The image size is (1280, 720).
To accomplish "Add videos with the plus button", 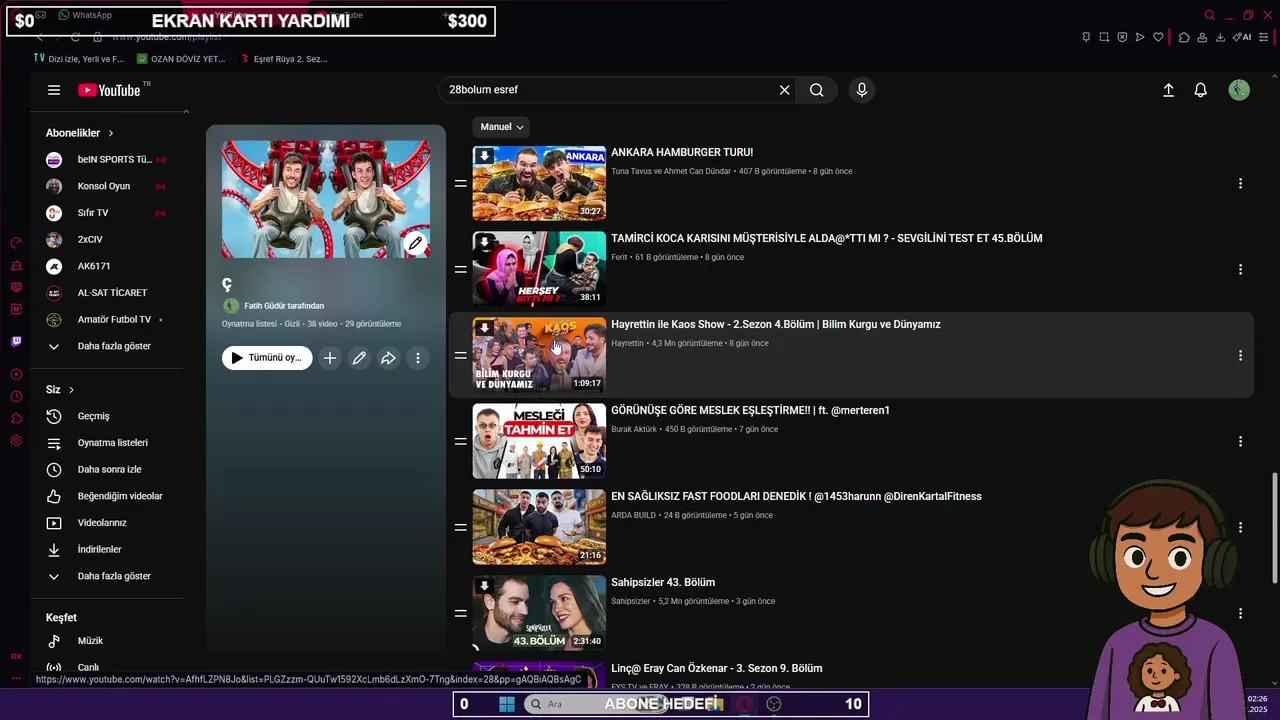I will 330,358.
